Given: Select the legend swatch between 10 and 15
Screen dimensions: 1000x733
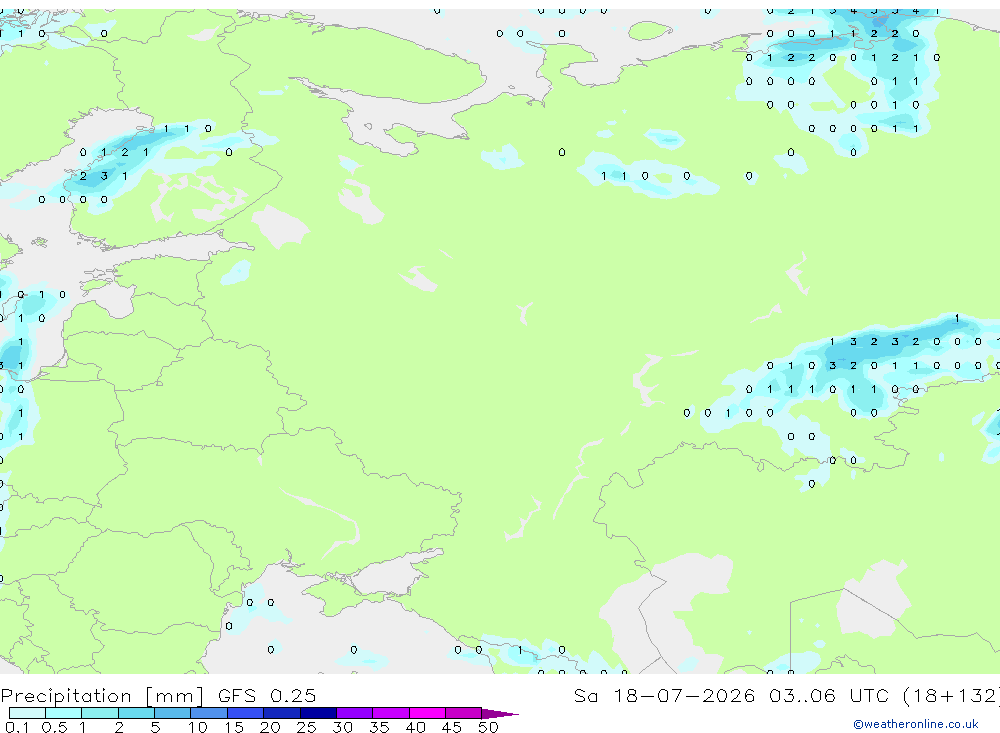Looking at the screenshot, I should click(x=209, y=713).
